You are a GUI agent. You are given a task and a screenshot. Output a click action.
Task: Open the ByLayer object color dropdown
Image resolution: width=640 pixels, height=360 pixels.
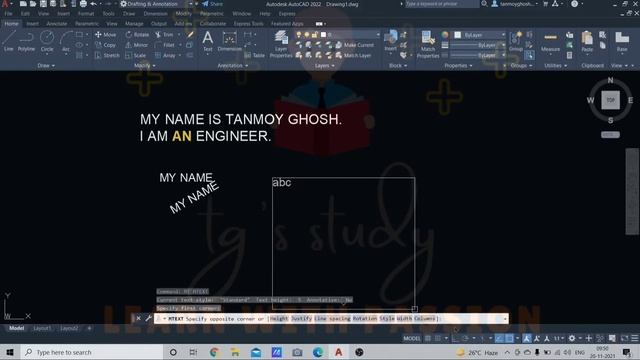click(480, 35)
